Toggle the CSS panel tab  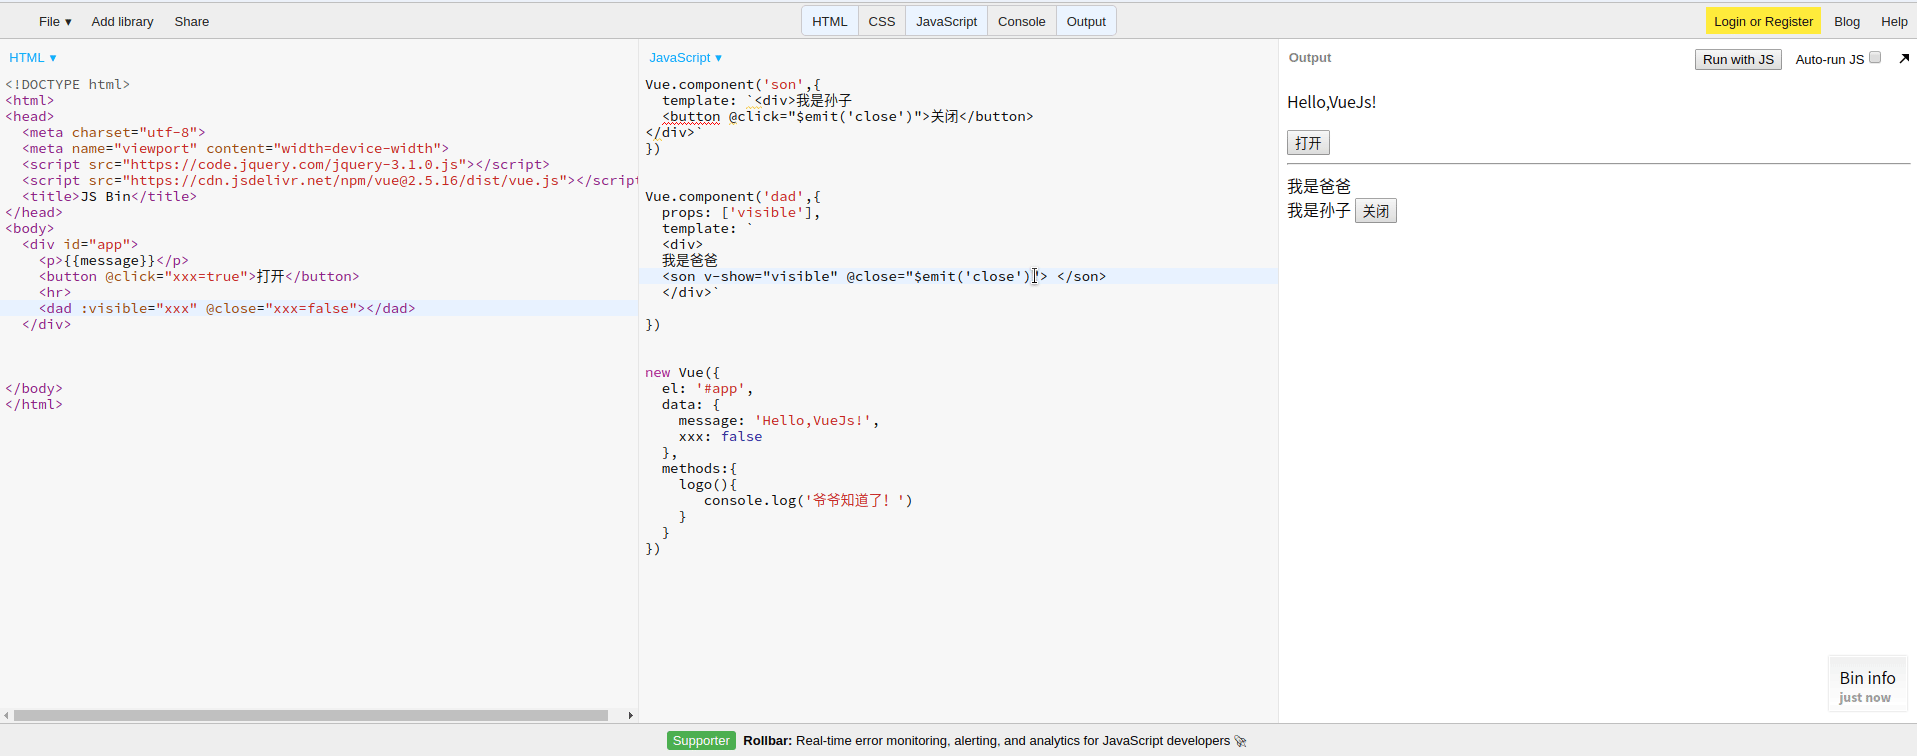click(x=881, y=21)
